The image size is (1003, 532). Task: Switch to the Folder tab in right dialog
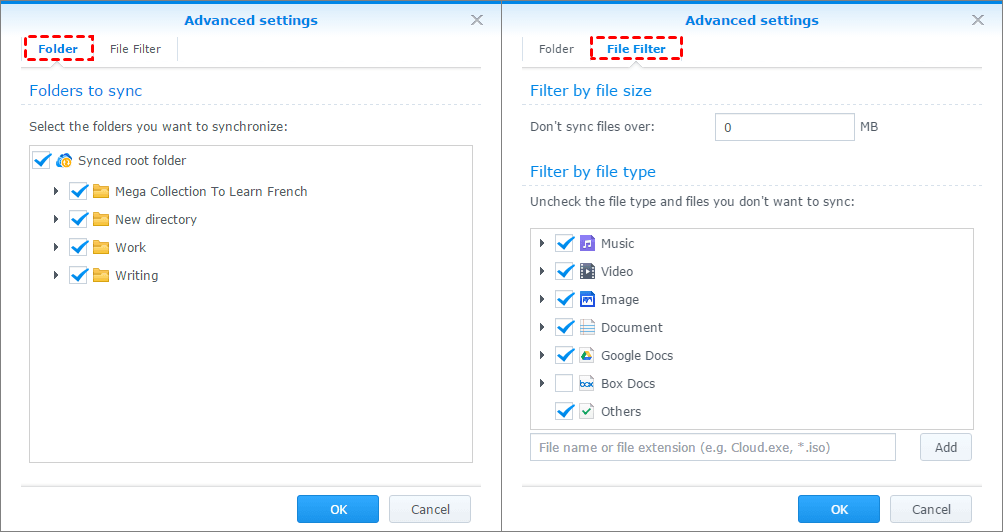pos(556,49)
